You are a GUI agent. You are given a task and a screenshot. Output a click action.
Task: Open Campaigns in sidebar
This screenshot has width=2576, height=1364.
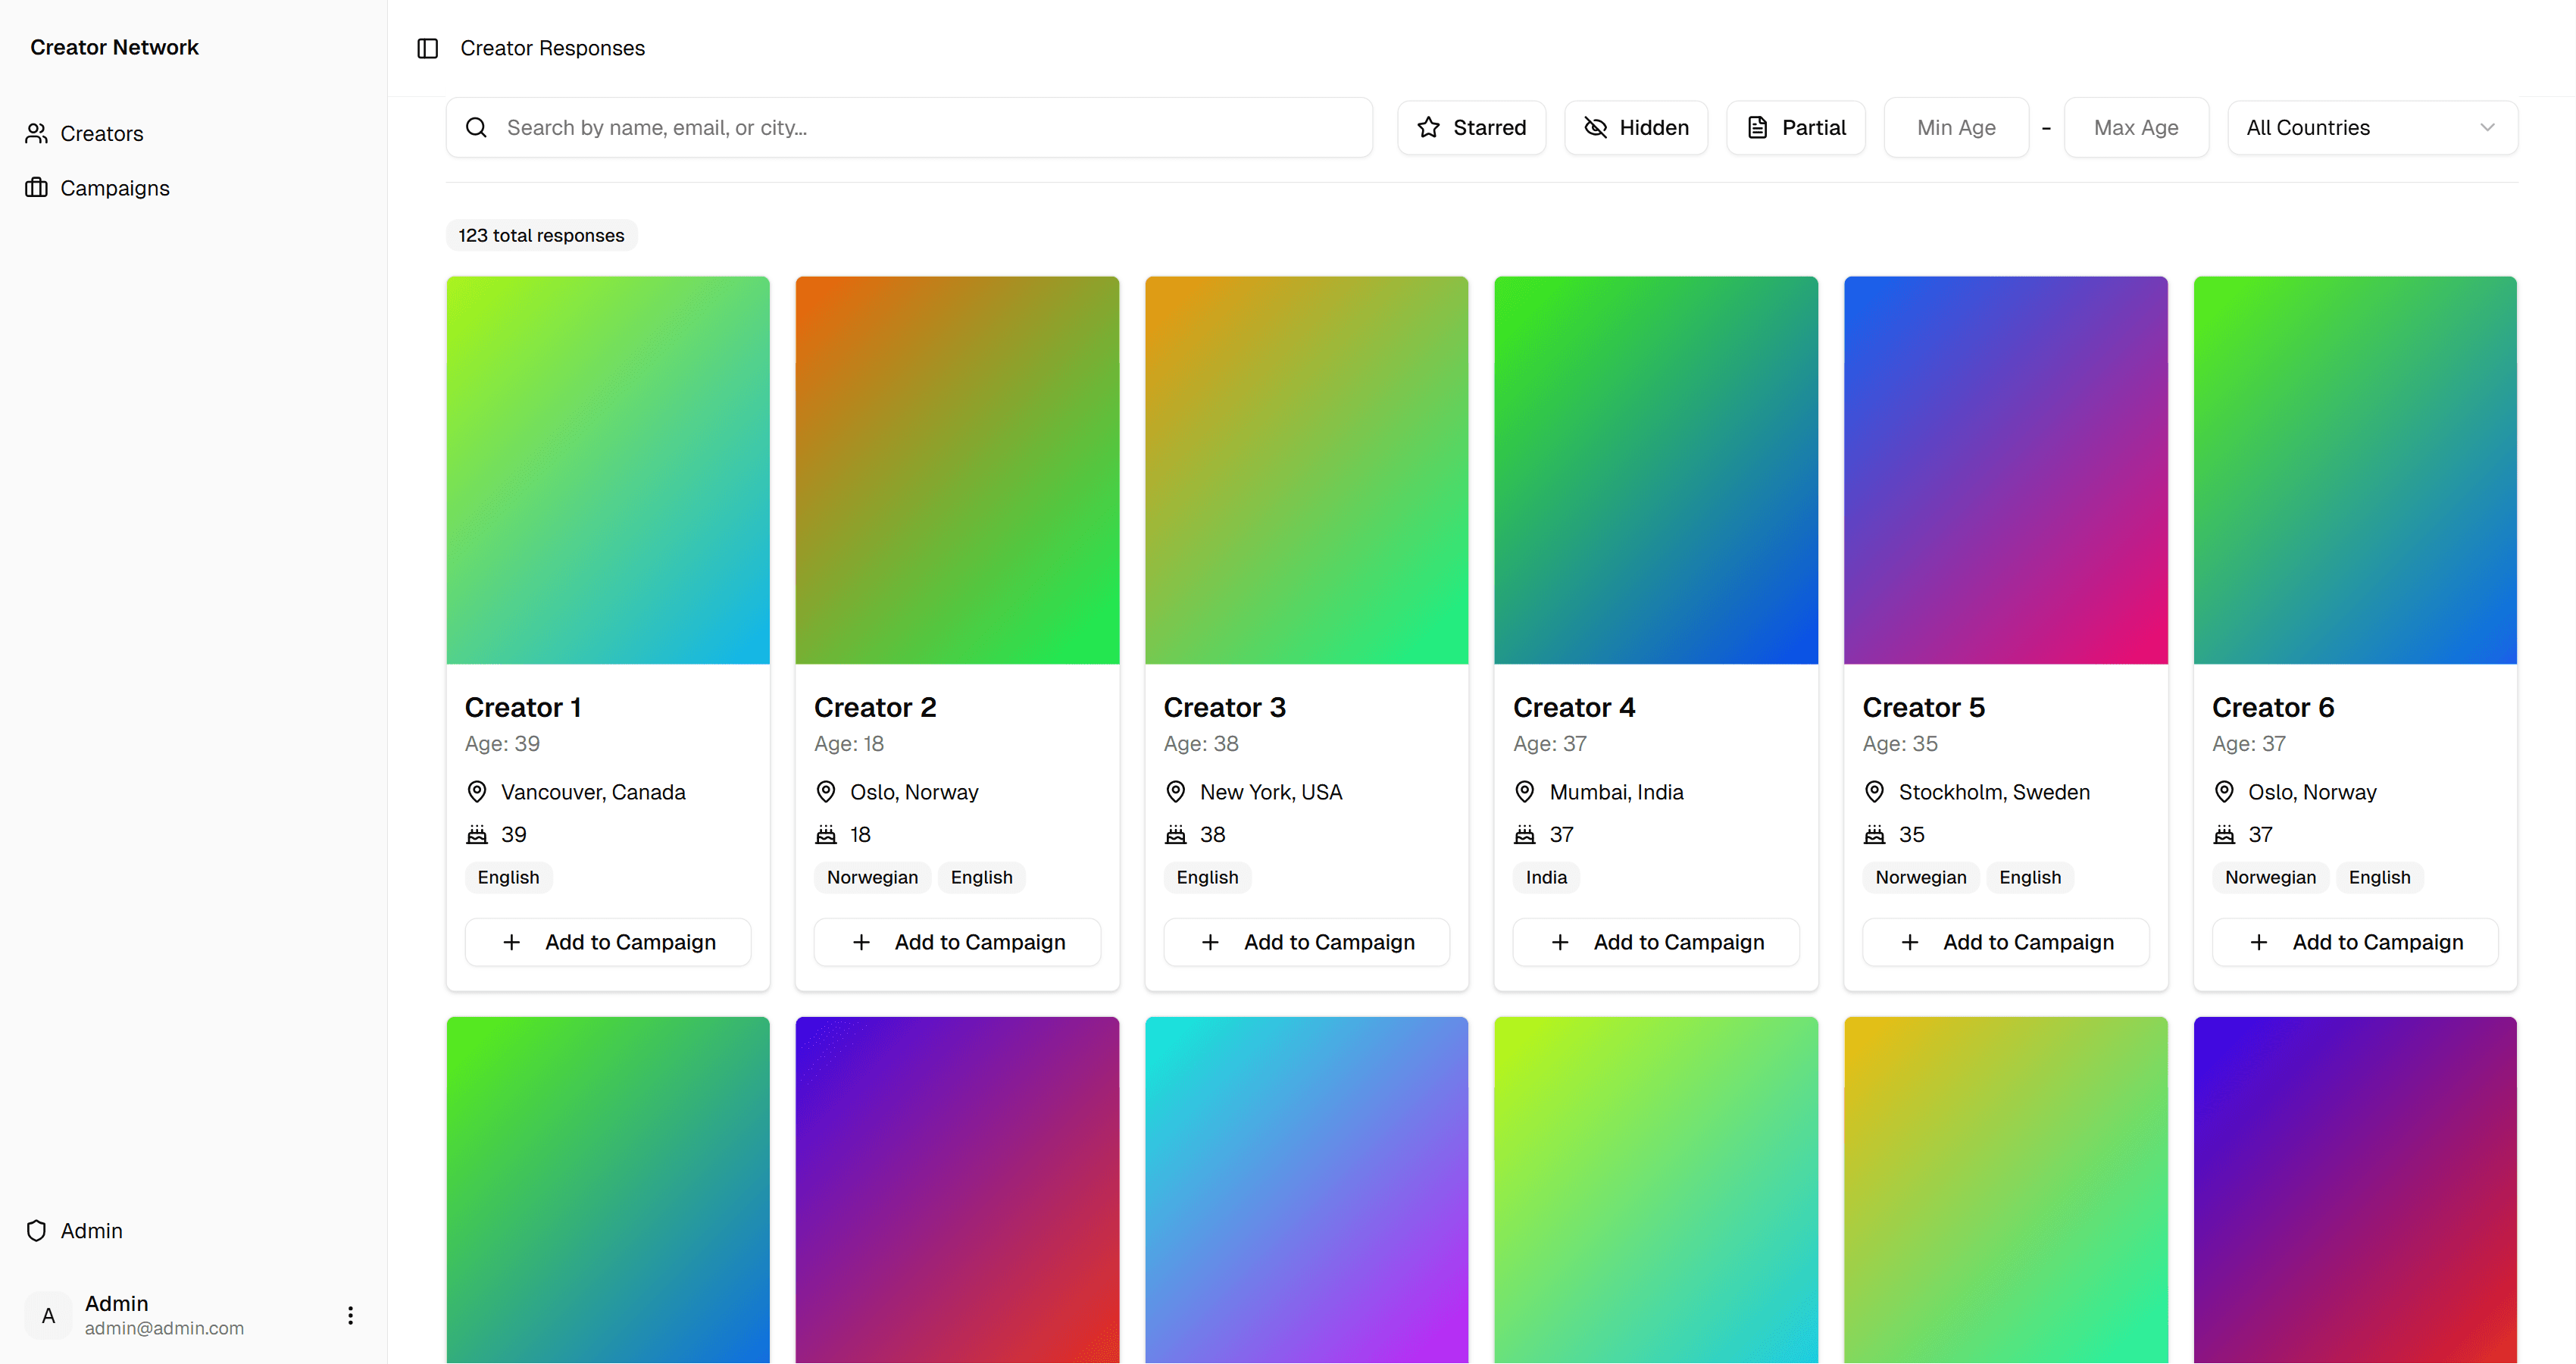pyautogui.click(x=114, y=188)
